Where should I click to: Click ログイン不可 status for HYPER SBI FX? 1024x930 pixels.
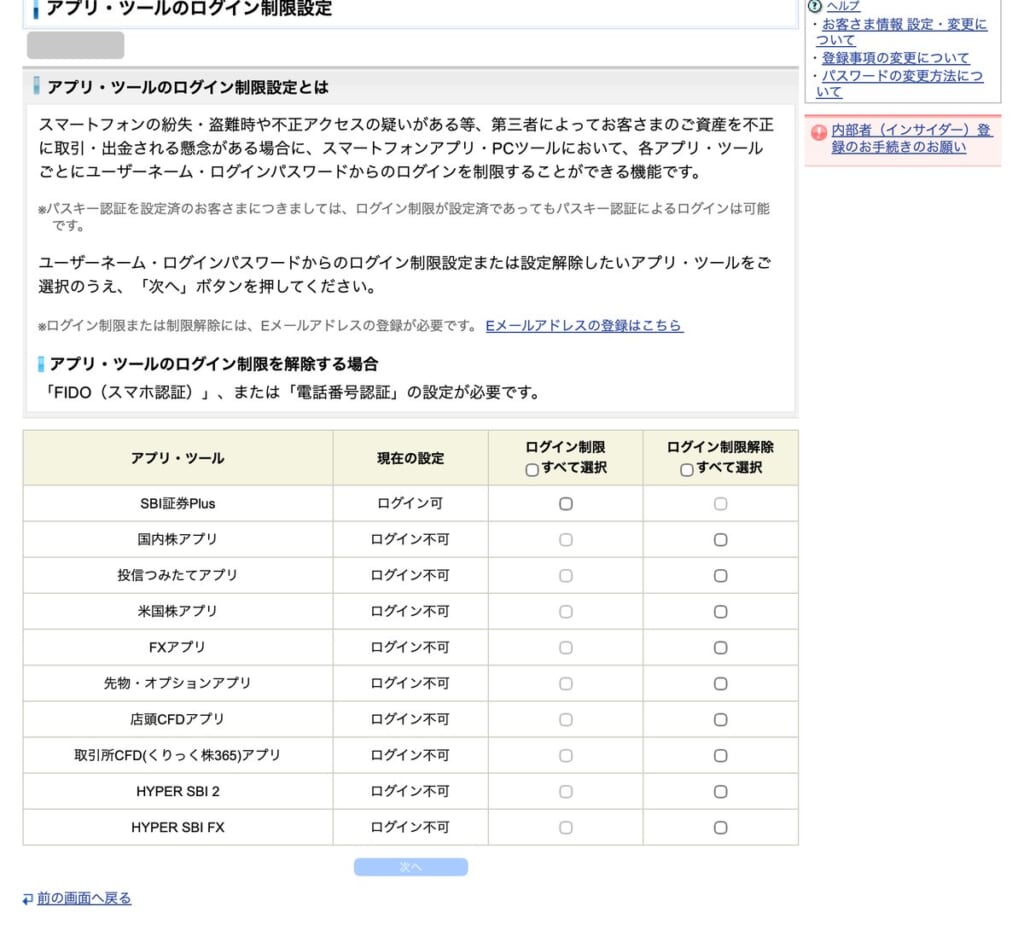pos(410,827)
